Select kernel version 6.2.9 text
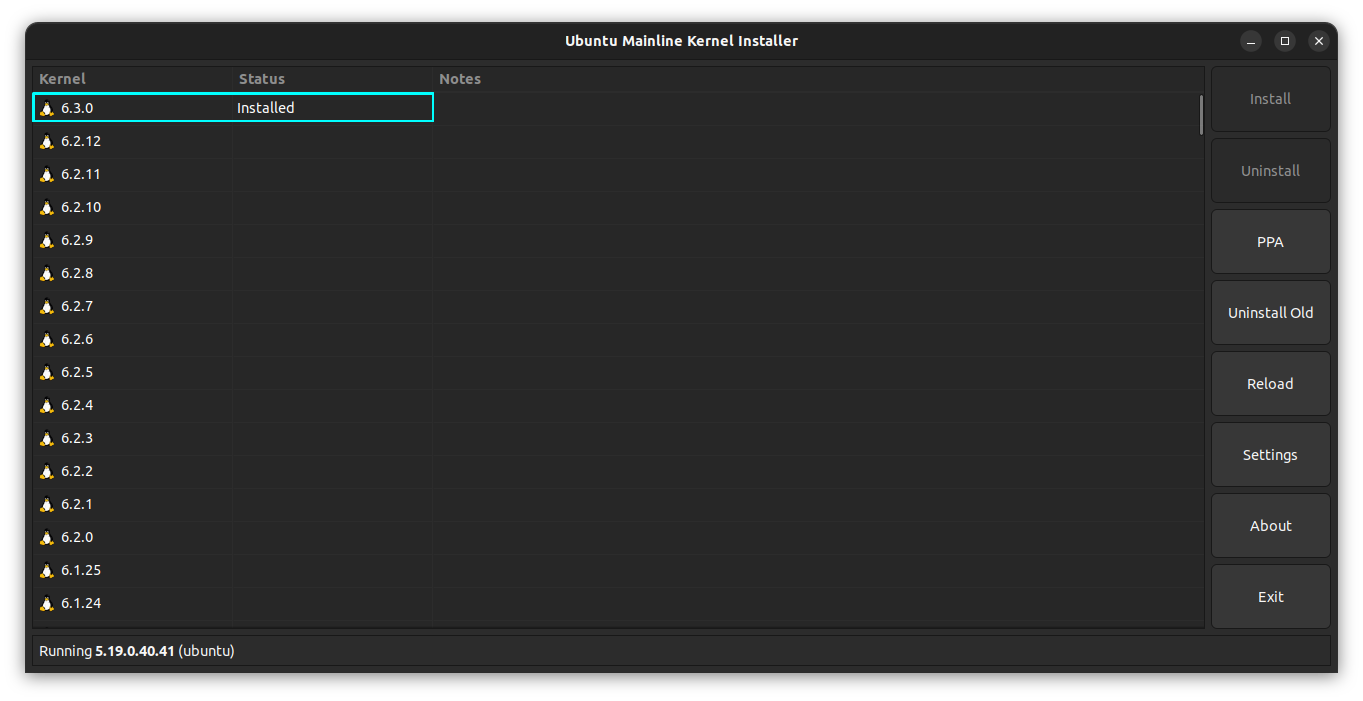This screenshot has width=1363, height=701. tap(77, 240)
